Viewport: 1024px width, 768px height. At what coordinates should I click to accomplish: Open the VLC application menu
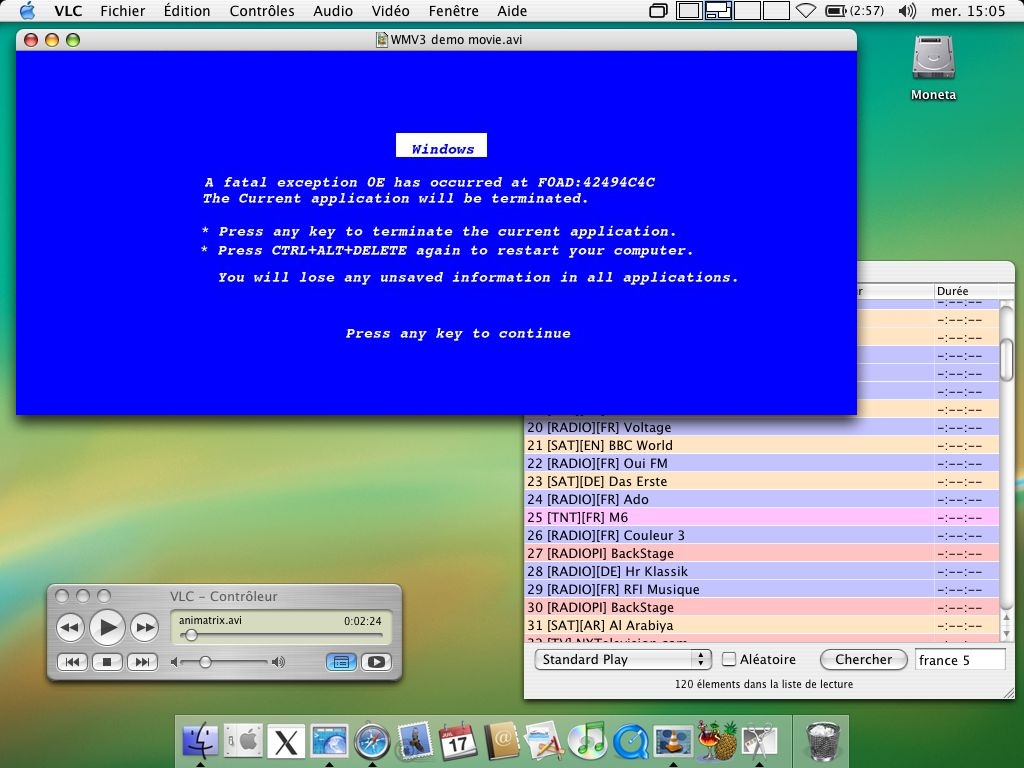point(68,11)
